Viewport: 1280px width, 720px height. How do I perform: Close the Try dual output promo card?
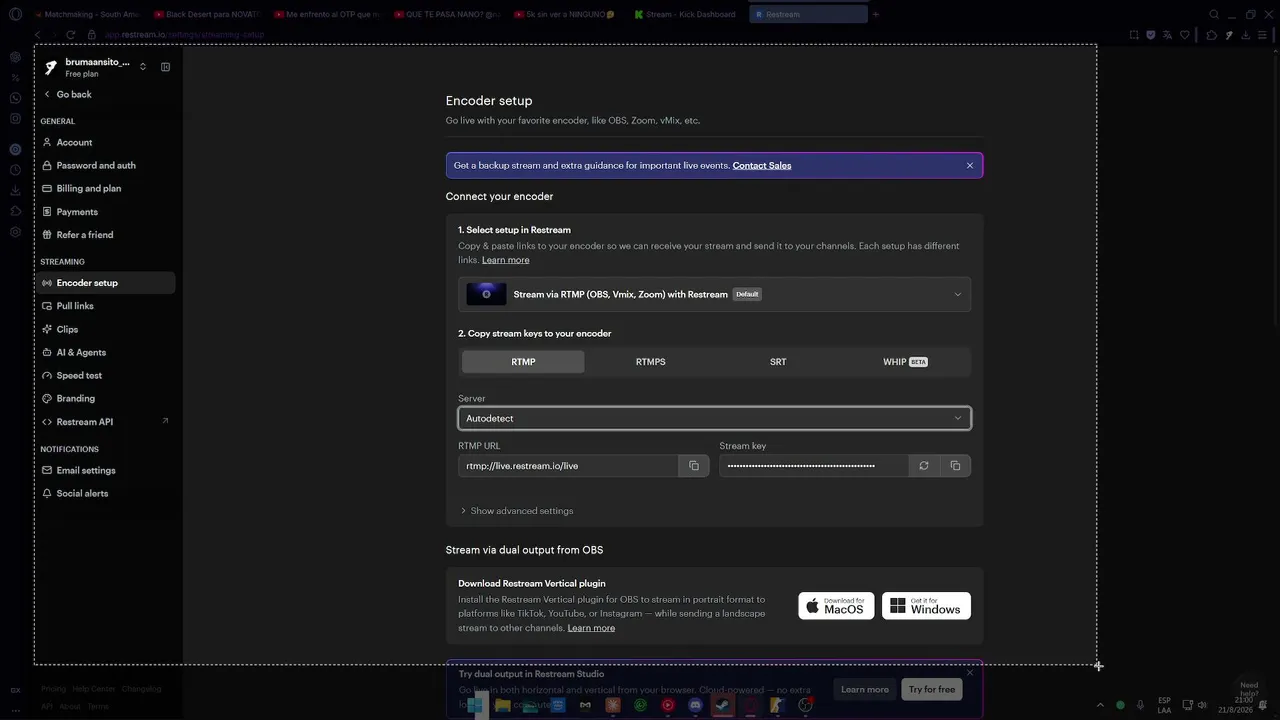tap(969, 673)
